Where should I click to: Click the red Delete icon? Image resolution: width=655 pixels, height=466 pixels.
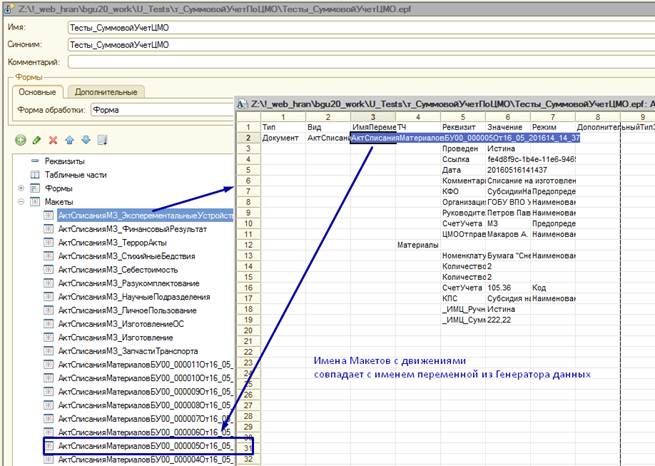pyautogui.click(x=53, y=140)
